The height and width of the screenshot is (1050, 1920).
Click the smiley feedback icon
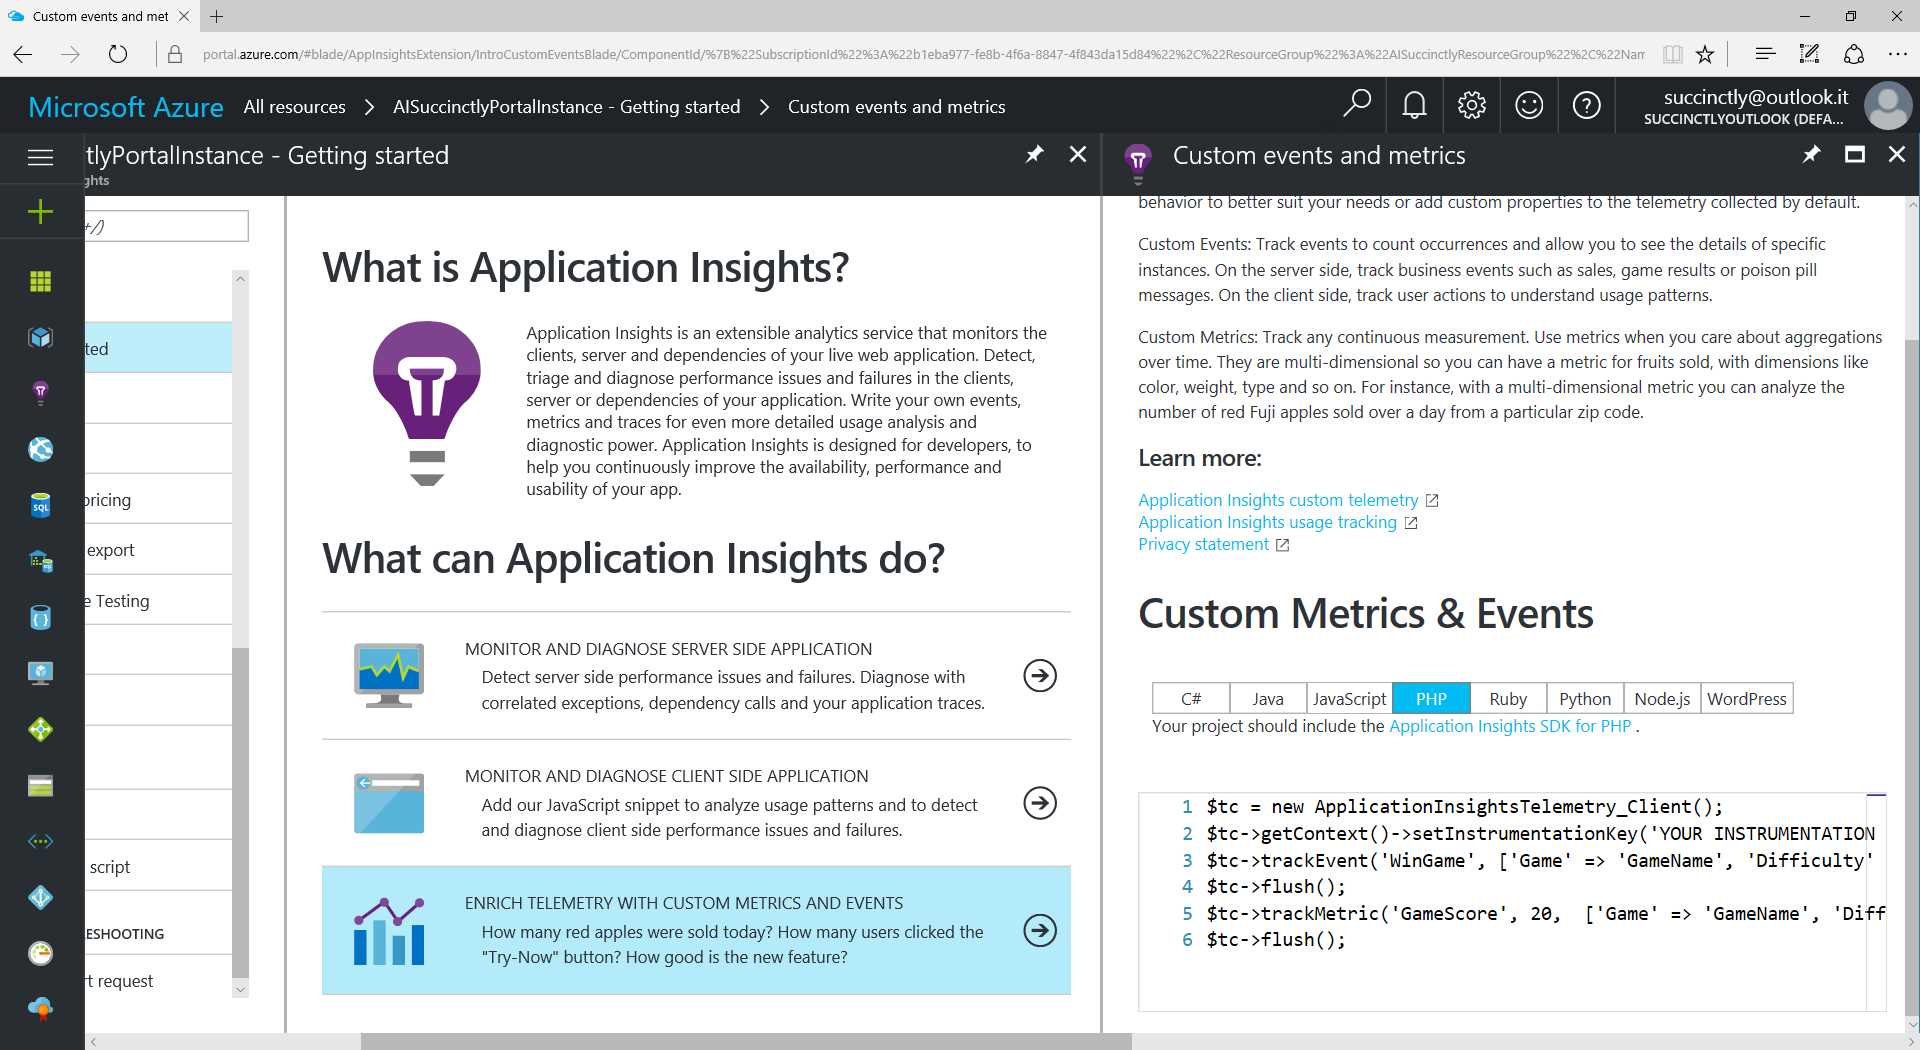[1529, 105]
